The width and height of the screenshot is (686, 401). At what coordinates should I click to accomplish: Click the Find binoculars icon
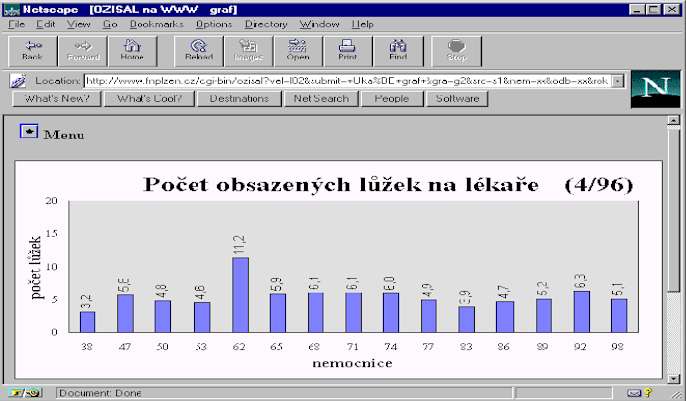coord(397,51)
